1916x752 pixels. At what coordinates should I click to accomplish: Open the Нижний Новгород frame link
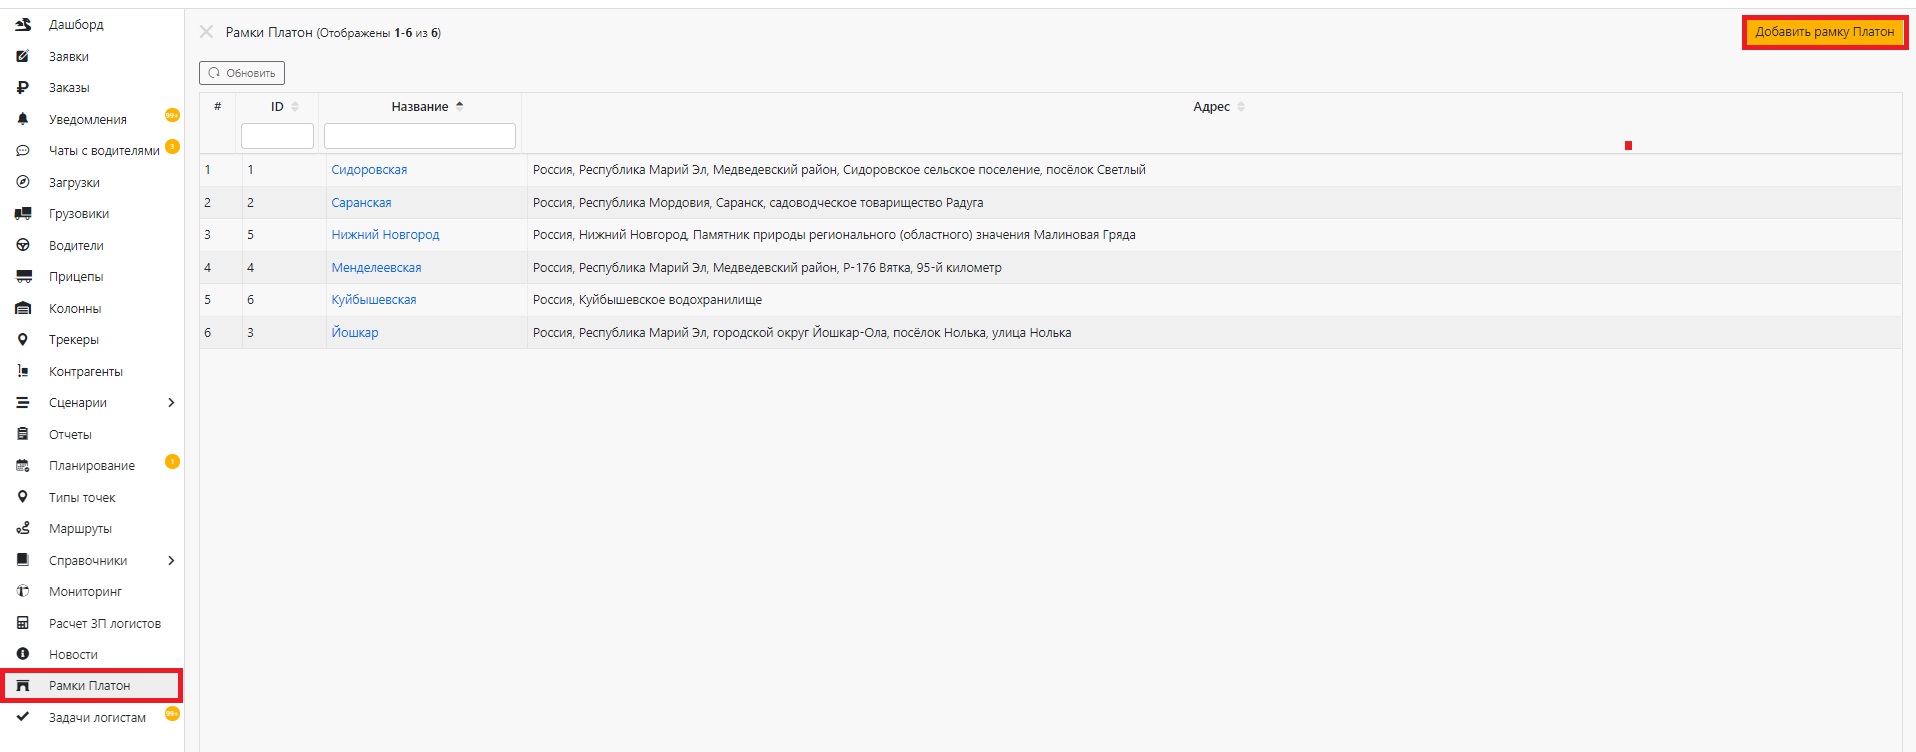pyautogui.click(x=385, y=235)
